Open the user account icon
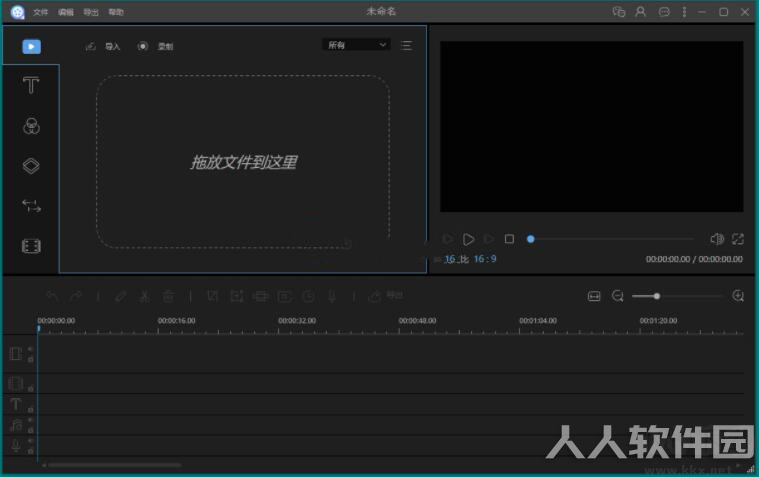Image resolution: width=759 pixels, height=477 pixels. point(640,12)
